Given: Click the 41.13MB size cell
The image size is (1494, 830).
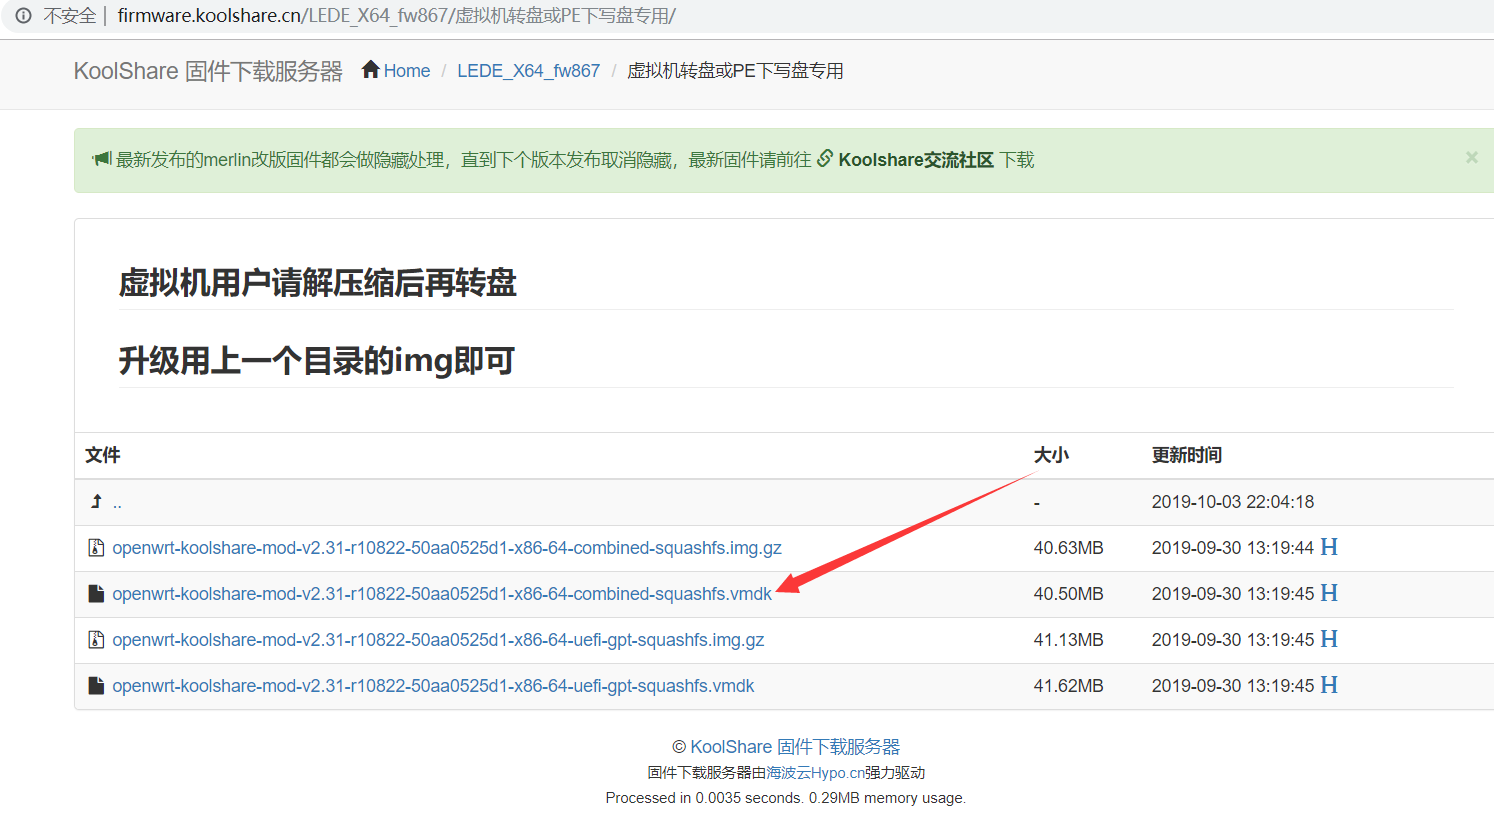Looking at the screenshot, I should click(1068, 640).
